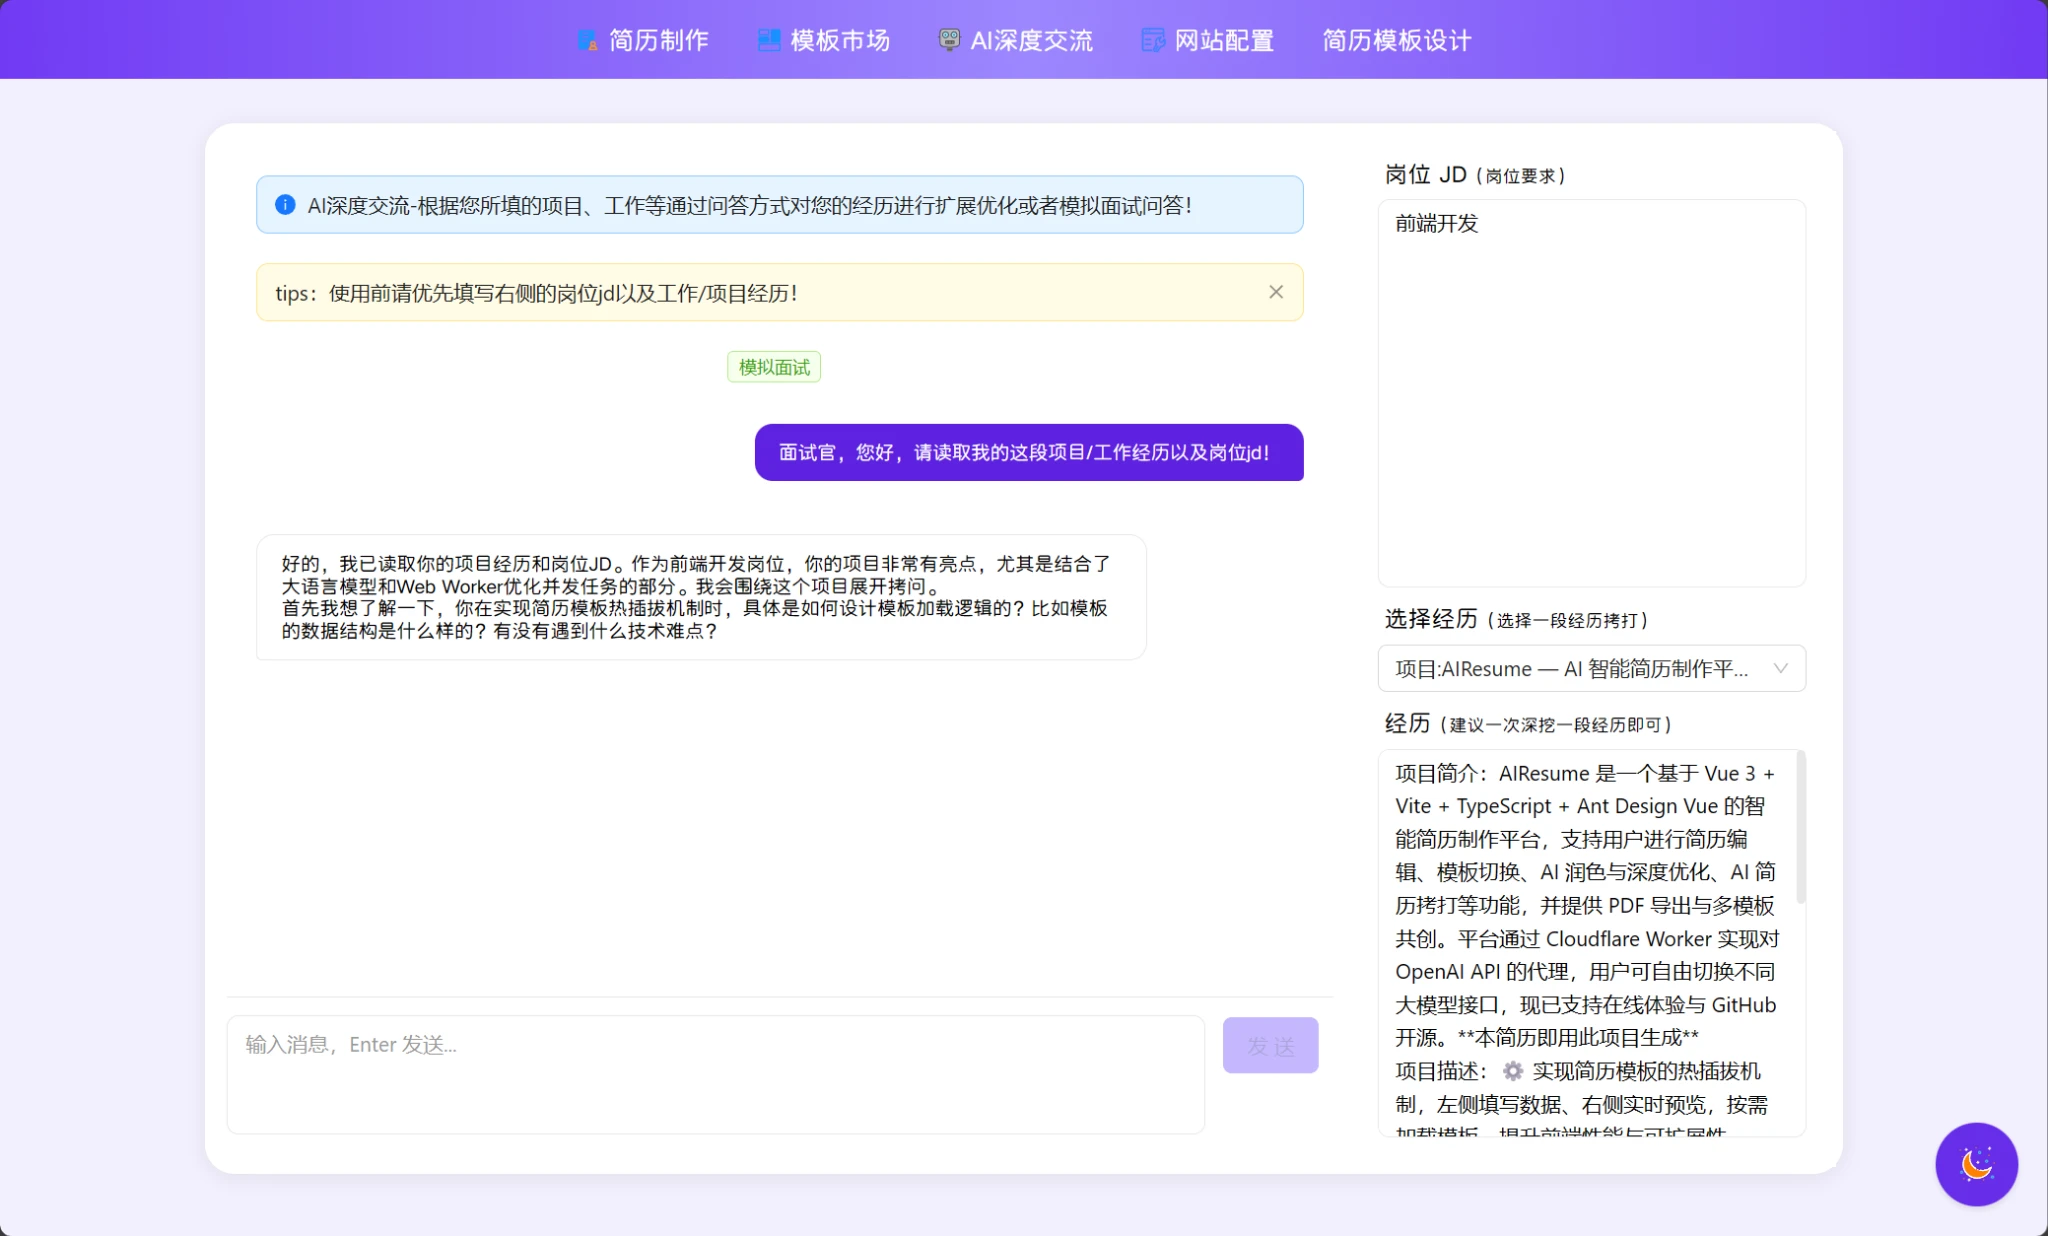
Task: Click the 网站配置 nav icon
Action: [1153, 41]
